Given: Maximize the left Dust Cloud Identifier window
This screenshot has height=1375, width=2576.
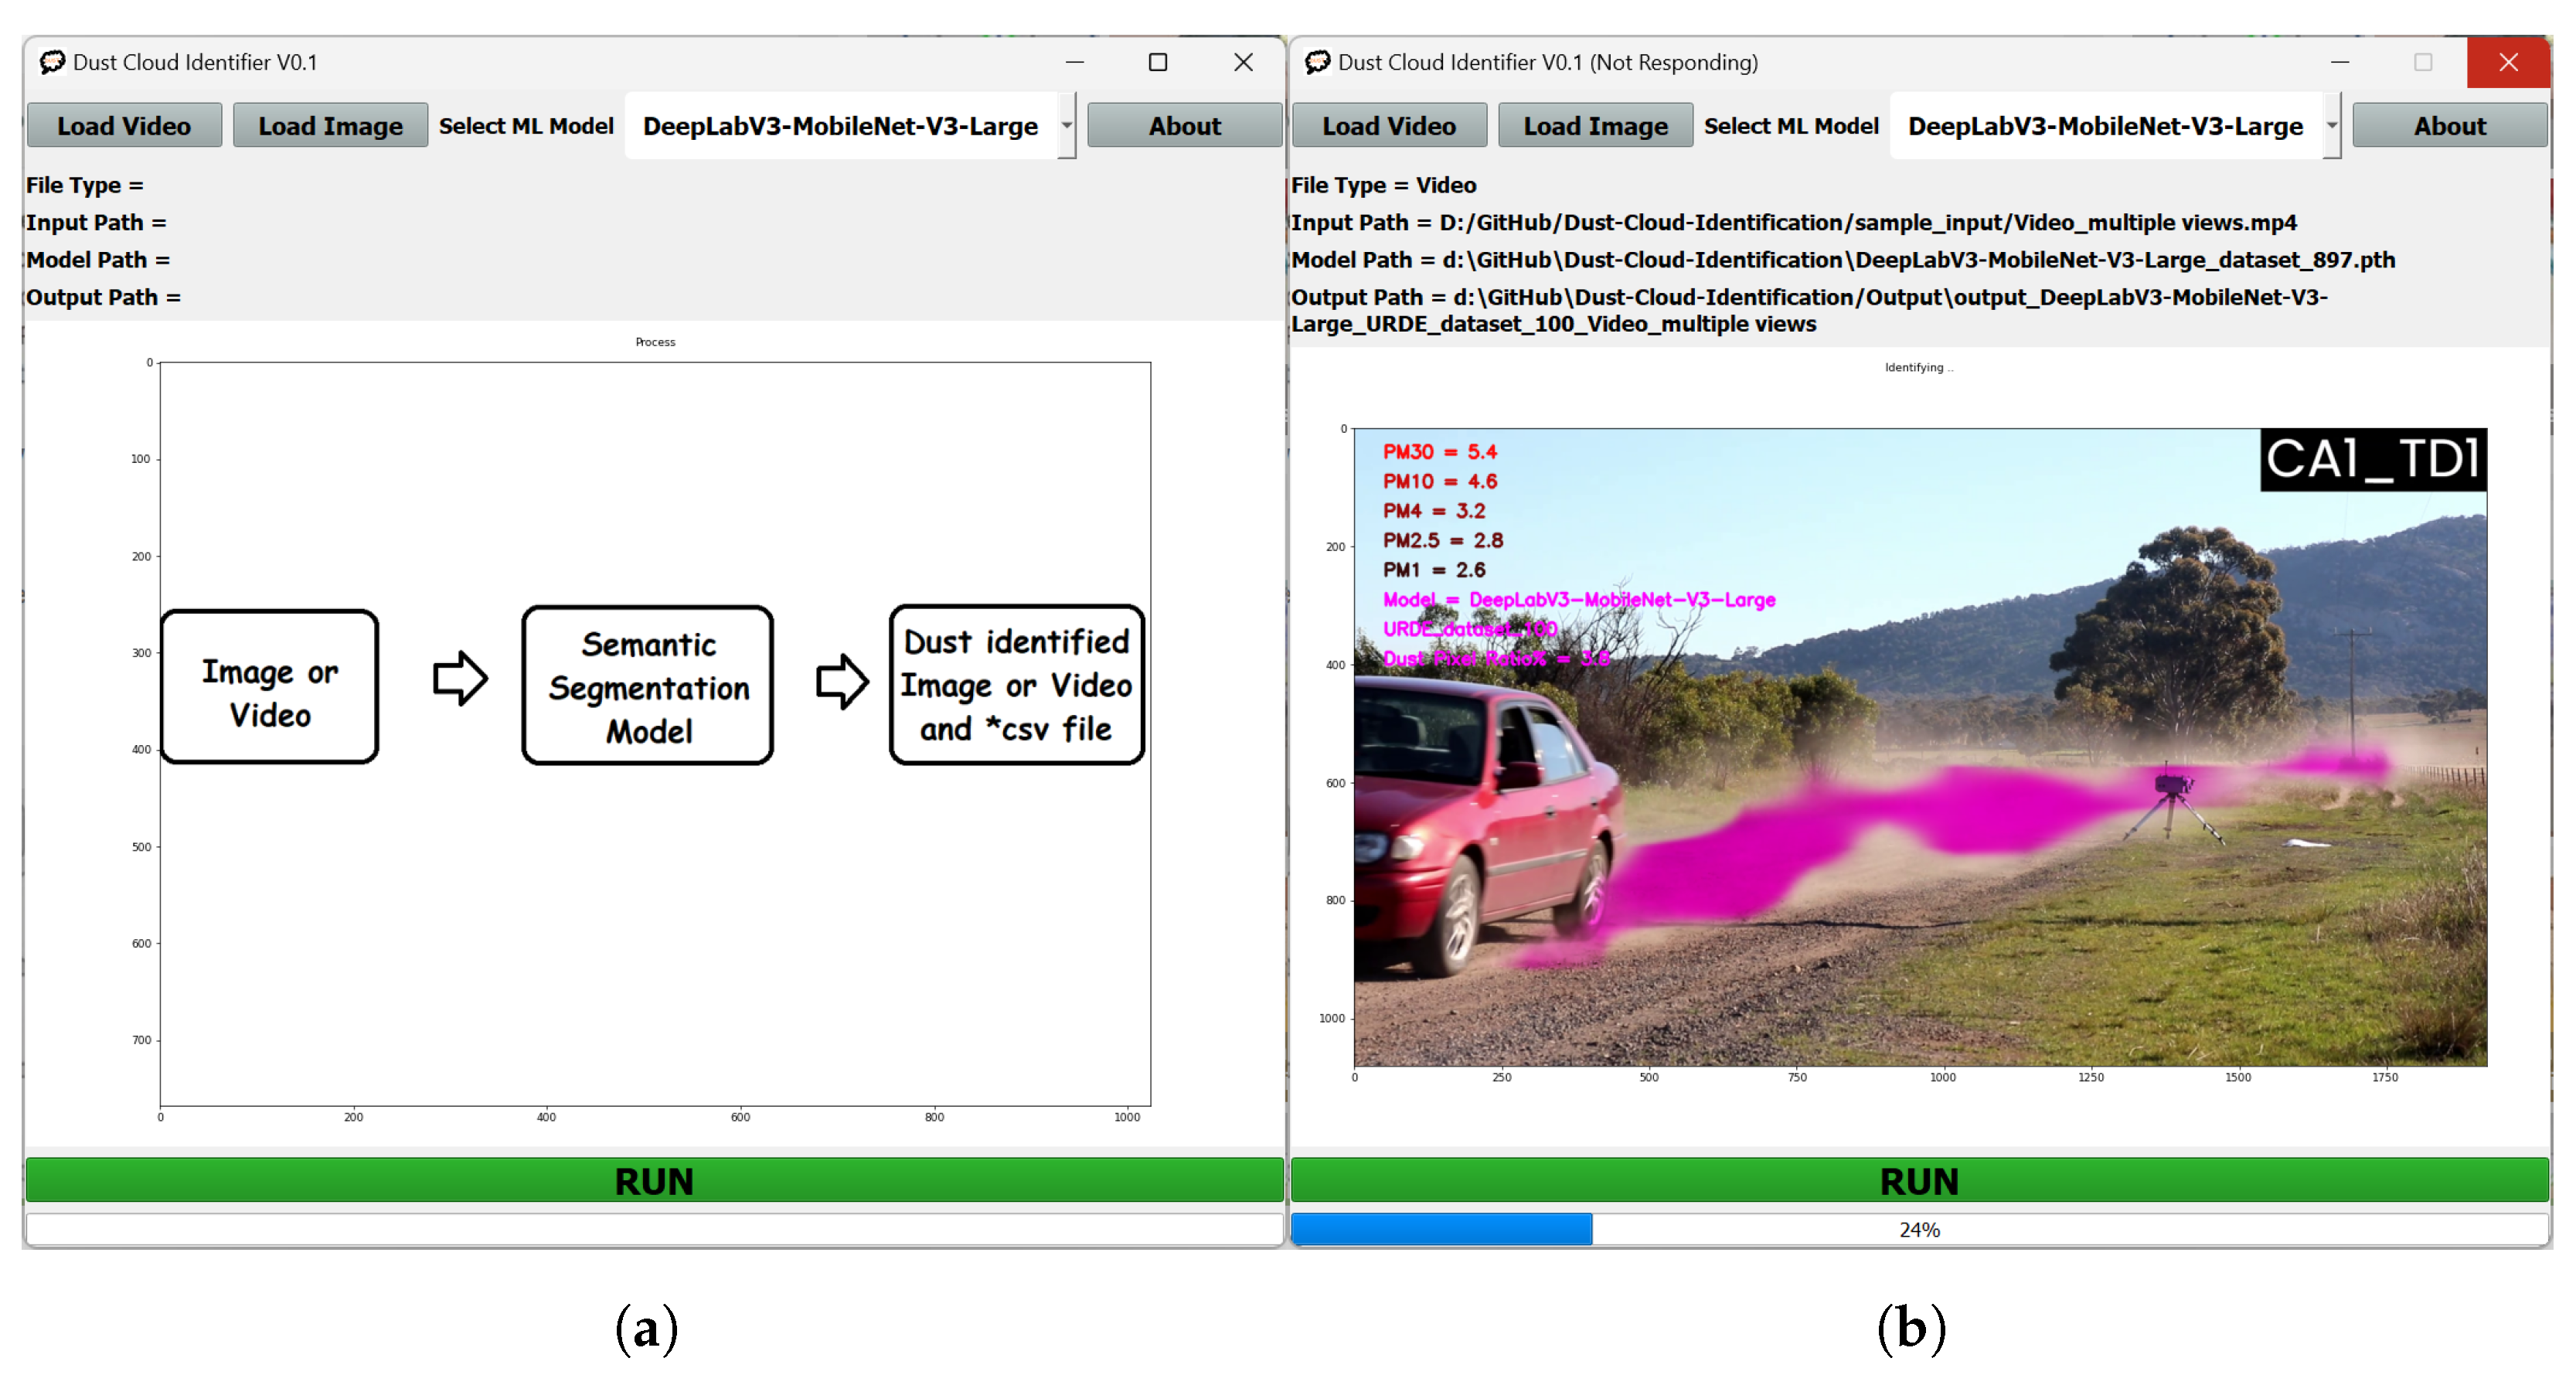Looking at the screenshot, I should 1157,62.
